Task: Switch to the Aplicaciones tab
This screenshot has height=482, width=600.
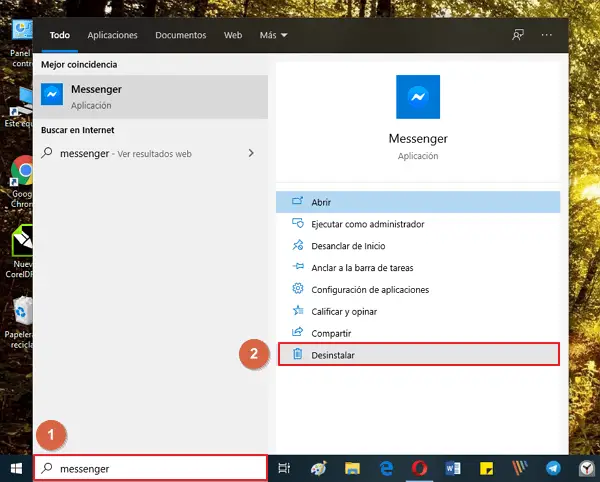Action: (112, 35)
